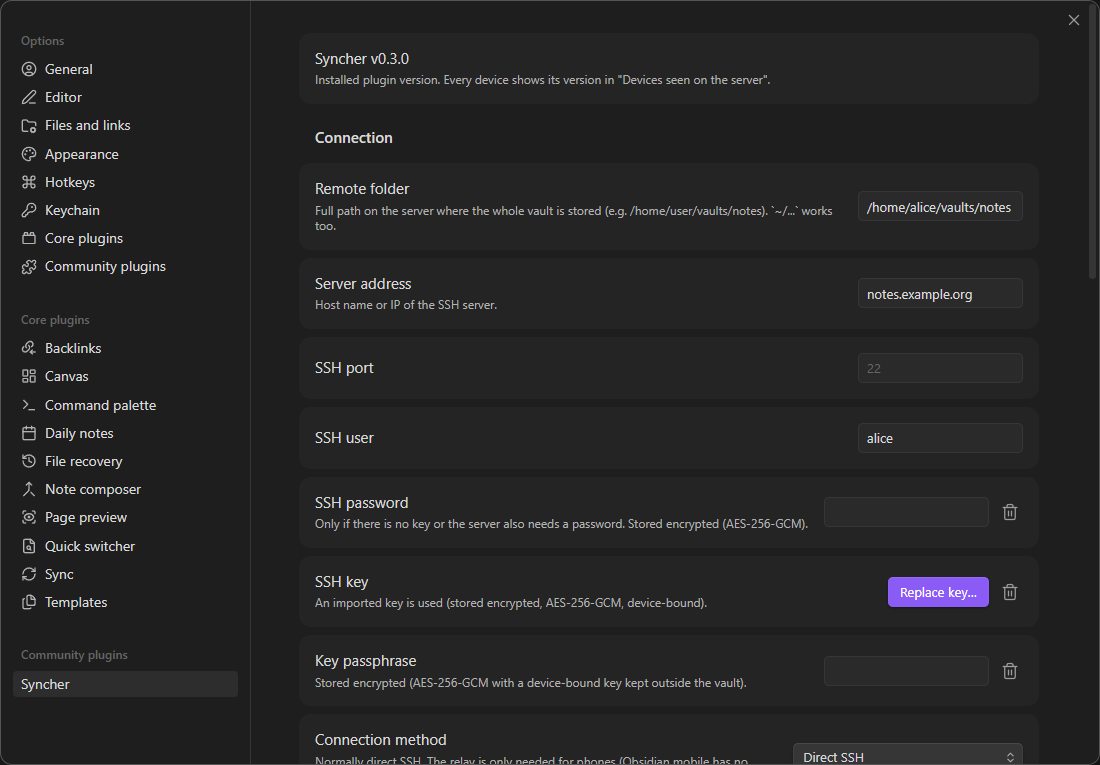Click the Connection section heading
Image resolution: width=1100 pixels, height=765 pixels.
pos(354,138)
